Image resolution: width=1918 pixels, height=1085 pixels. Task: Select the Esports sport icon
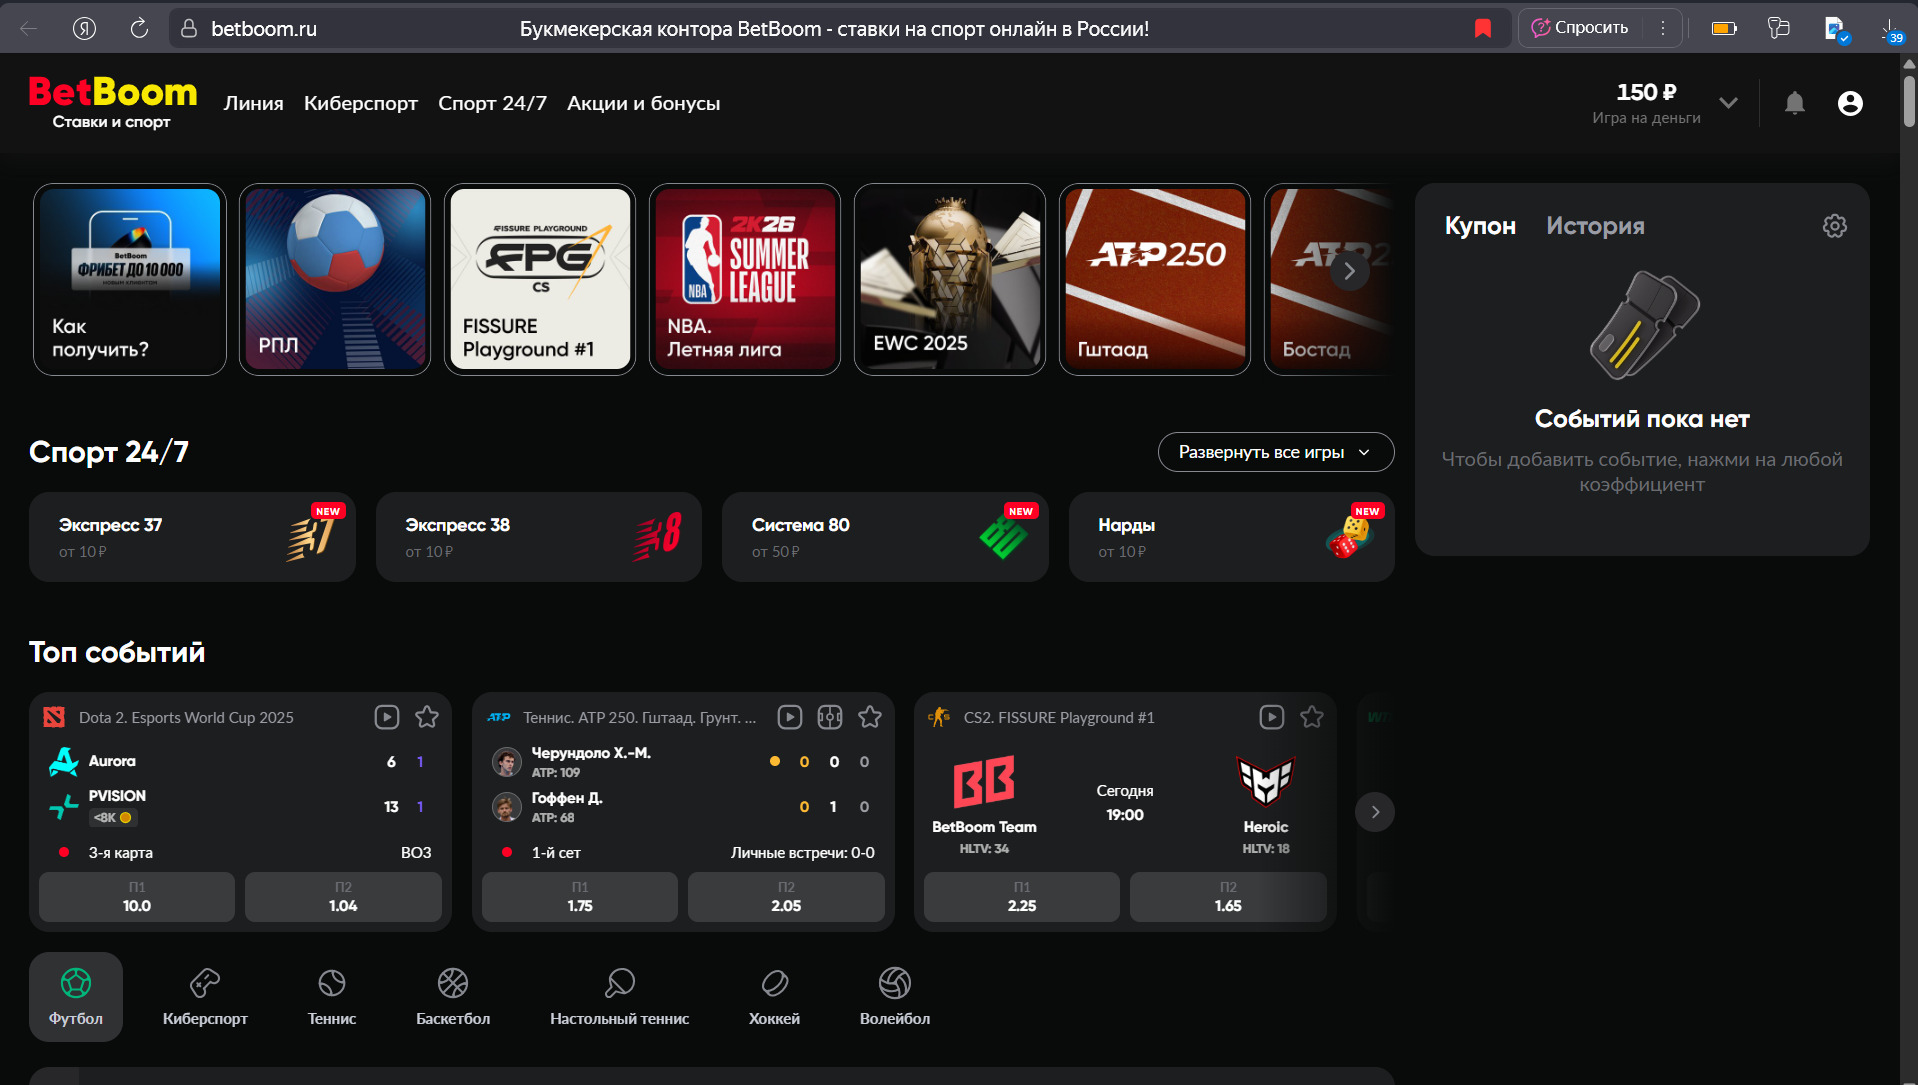pyautogui.click(x=205, y=996)
